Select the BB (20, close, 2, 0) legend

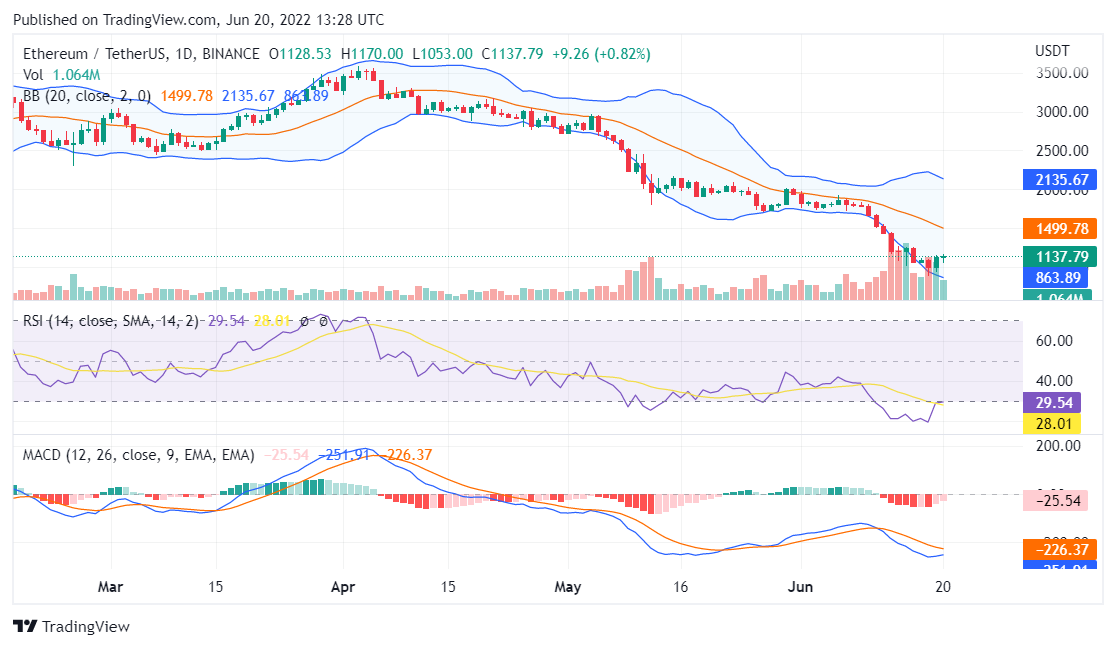point(87,96)
